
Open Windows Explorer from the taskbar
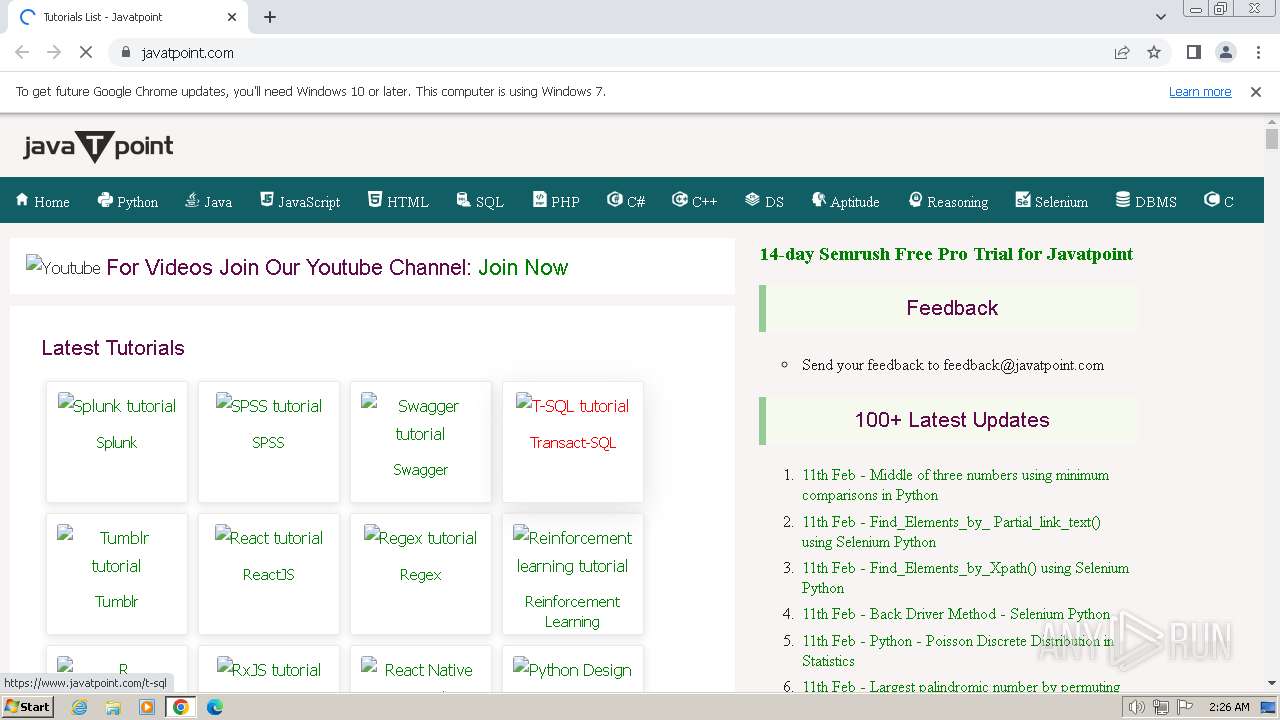tap(113, 707)
